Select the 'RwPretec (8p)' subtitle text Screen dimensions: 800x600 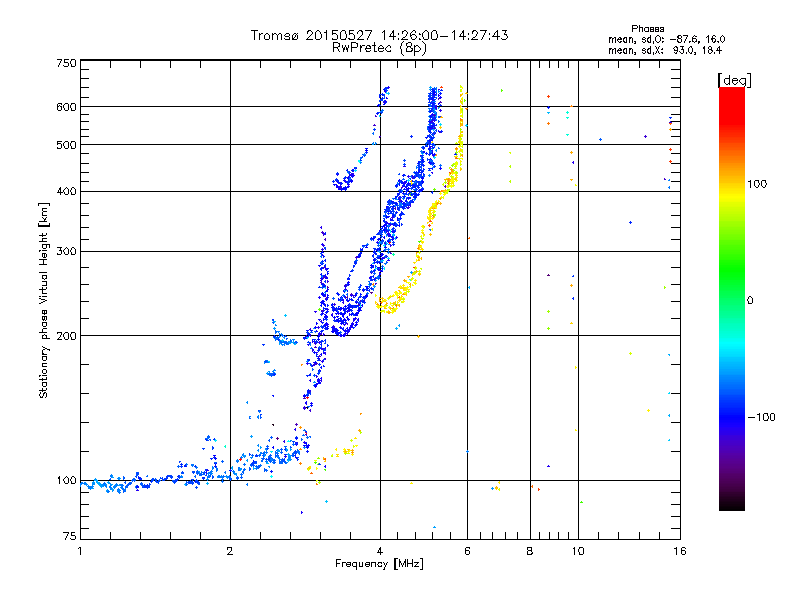[379, 48]
